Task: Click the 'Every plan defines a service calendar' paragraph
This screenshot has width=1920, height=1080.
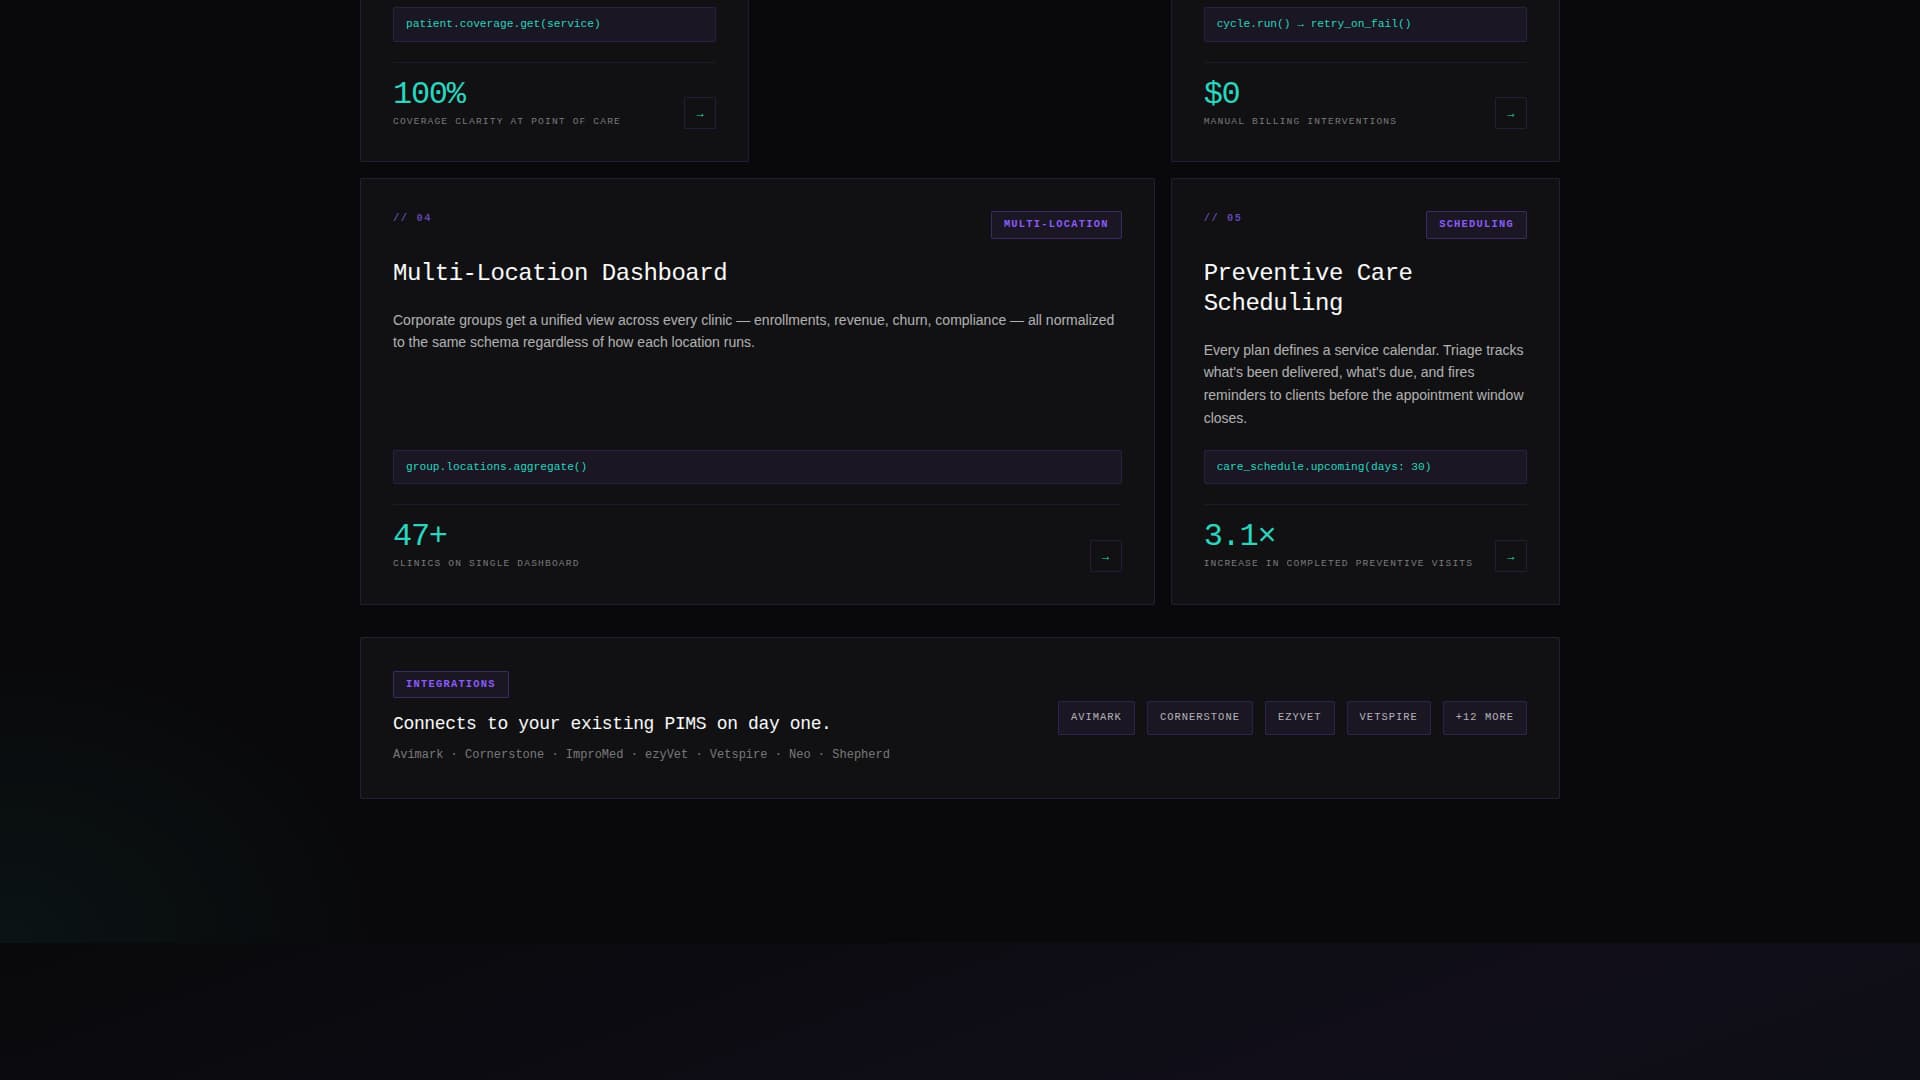Action: pos(1364,384)
